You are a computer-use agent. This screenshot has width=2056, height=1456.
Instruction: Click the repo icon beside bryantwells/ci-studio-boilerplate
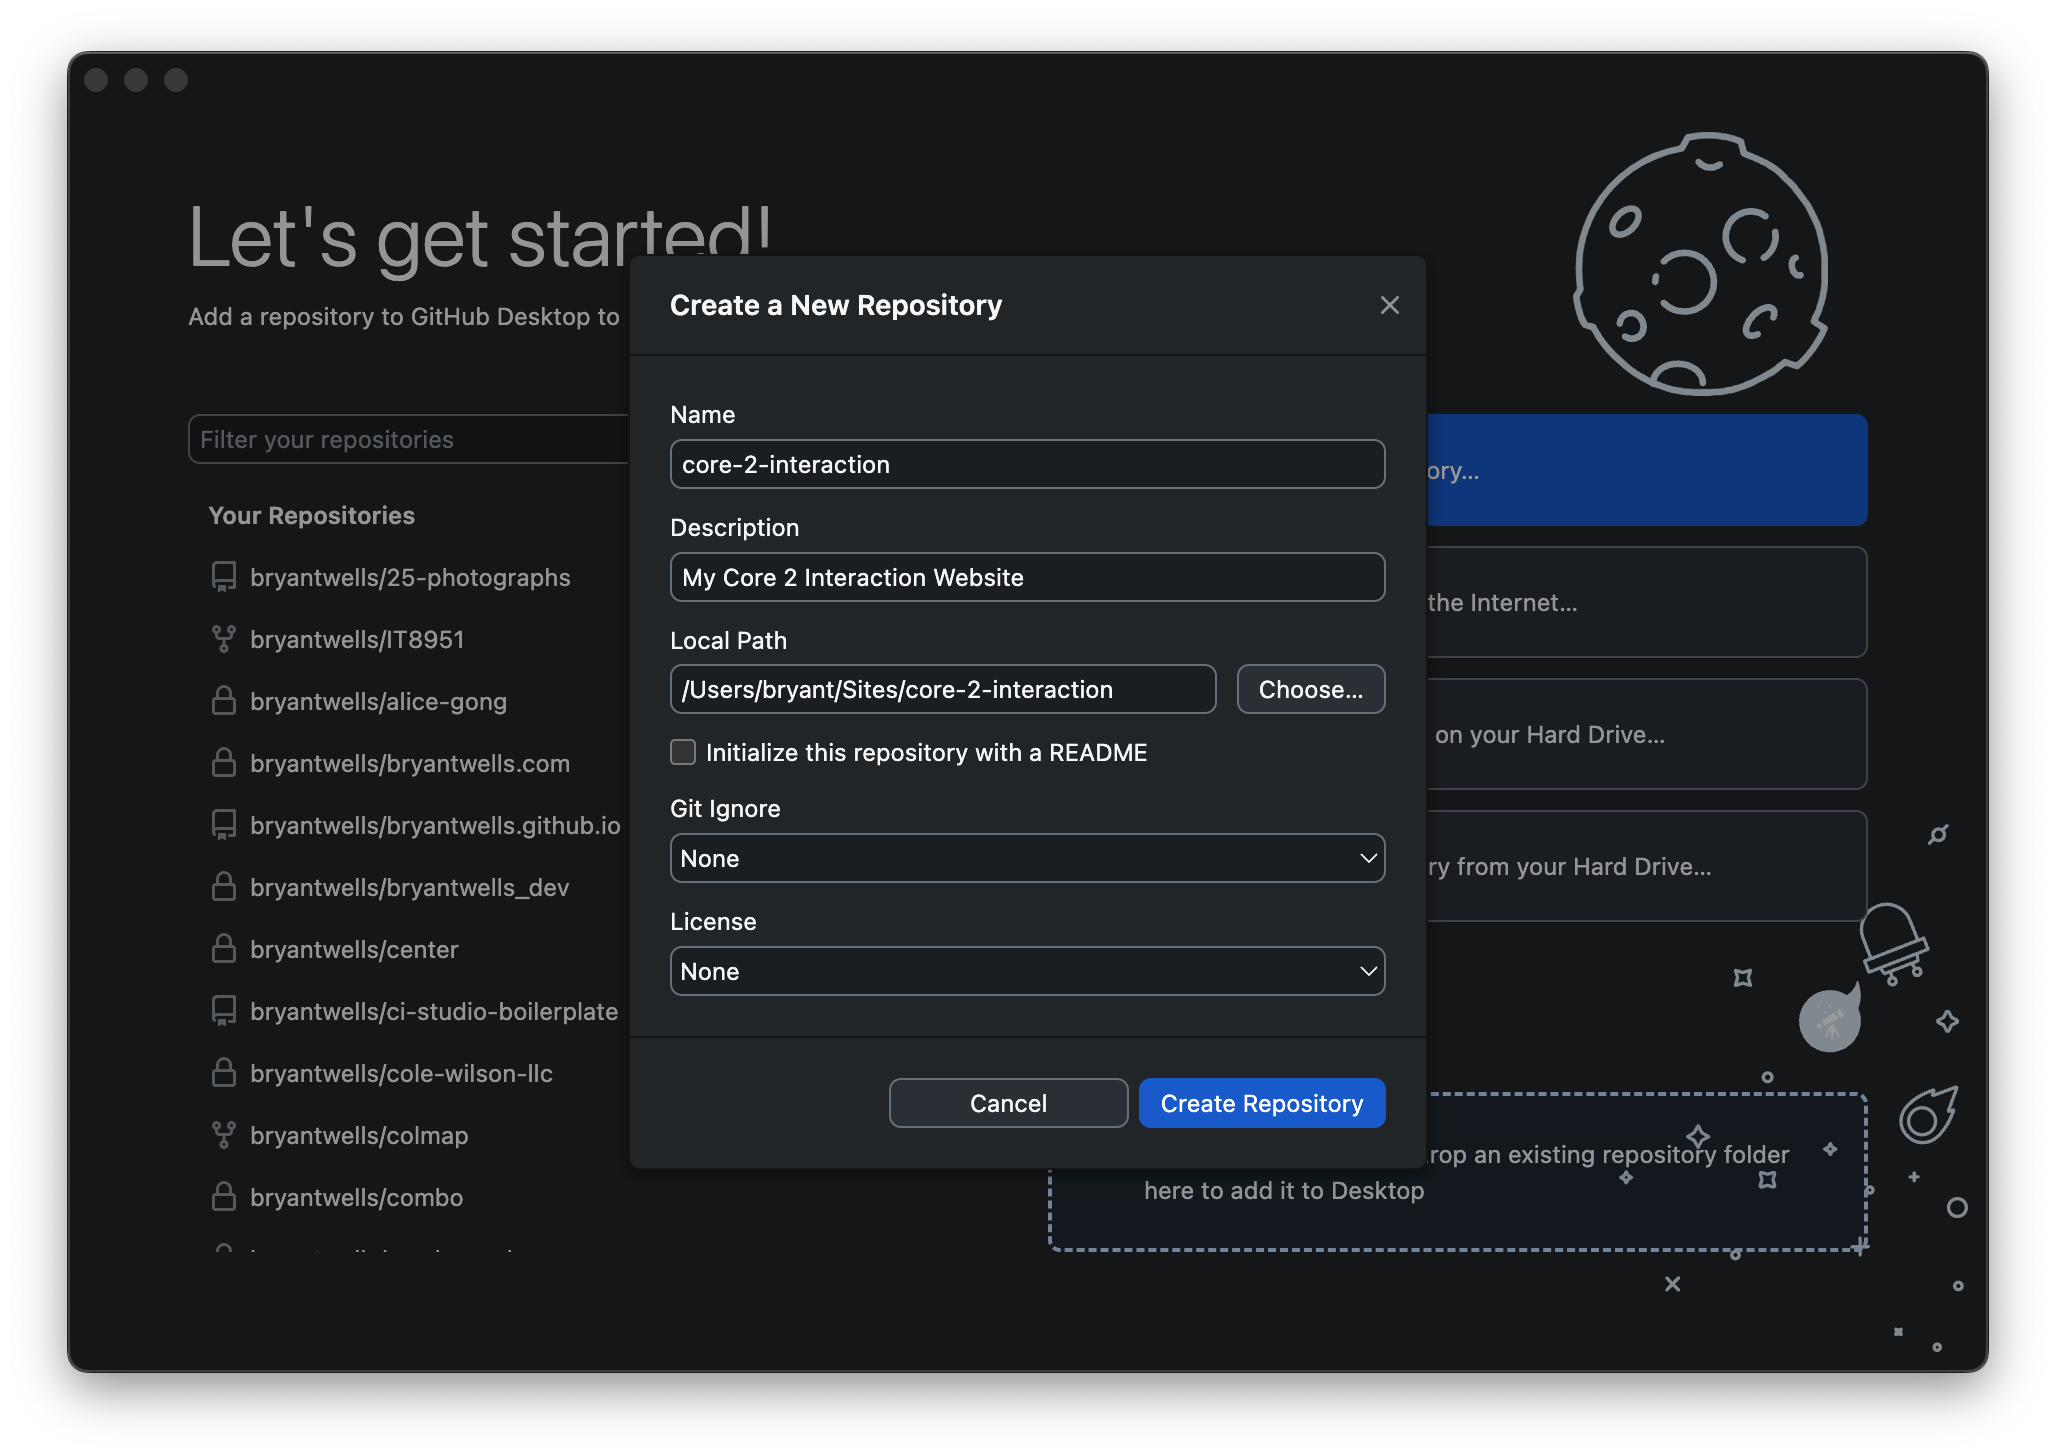[x=224, y=1011]
